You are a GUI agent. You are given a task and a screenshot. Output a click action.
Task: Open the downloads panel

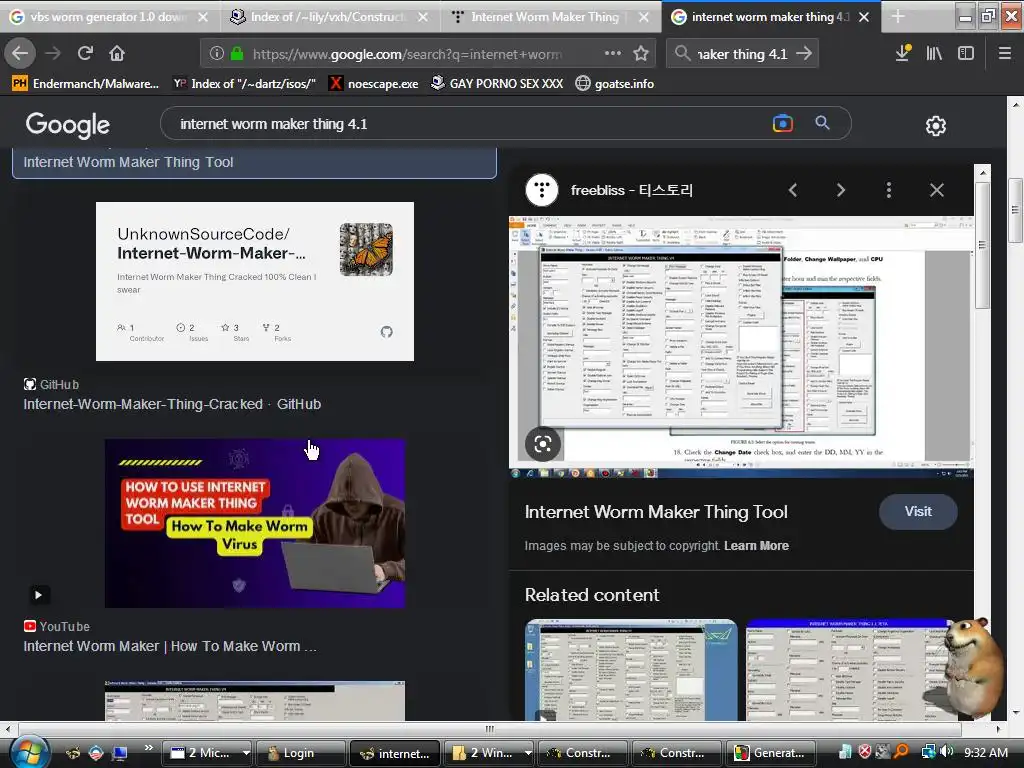(x=903, y=54)
